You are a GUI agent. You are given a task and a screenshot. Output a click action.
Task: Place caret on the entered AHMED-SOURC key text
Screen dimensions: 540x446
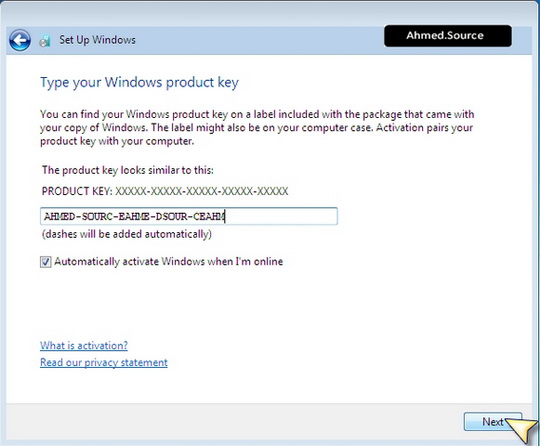(134, 216)
